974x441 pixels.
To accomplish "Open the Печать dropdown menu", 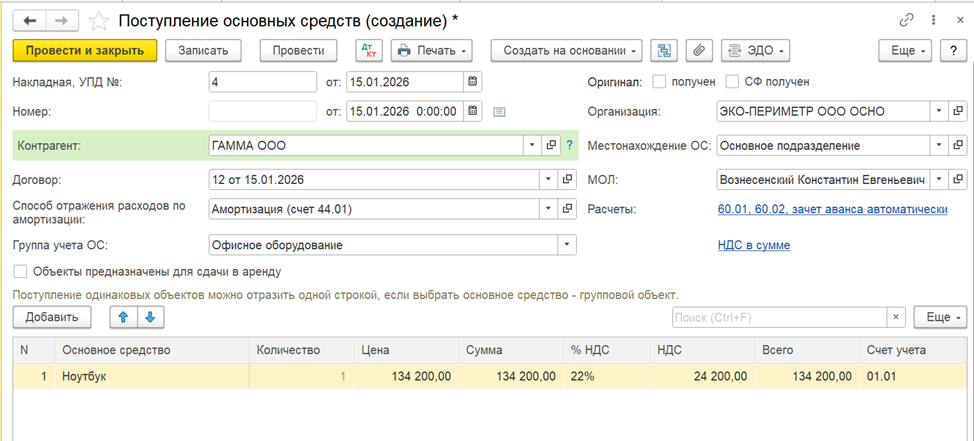I will 432,51.
